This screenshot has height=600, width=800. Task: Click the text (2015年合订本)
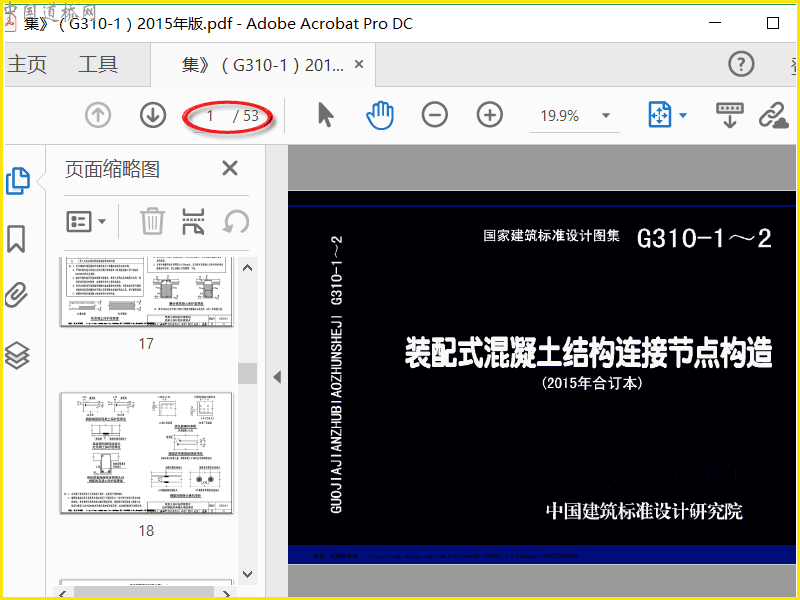click(592, 383)
